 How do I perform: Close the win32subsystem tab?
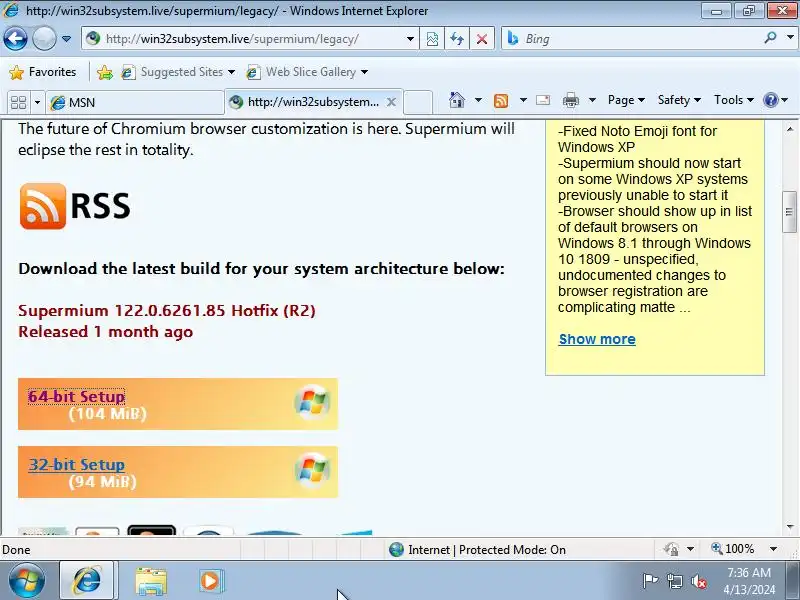pos(391,102)
